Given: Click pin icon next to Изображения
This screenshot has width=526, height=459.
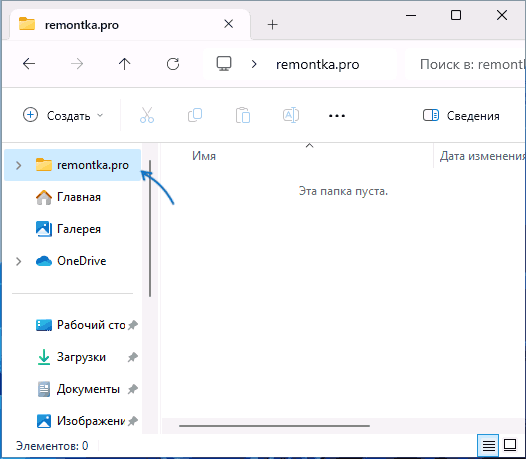Looking at the screenshot, I should [133, 421].
